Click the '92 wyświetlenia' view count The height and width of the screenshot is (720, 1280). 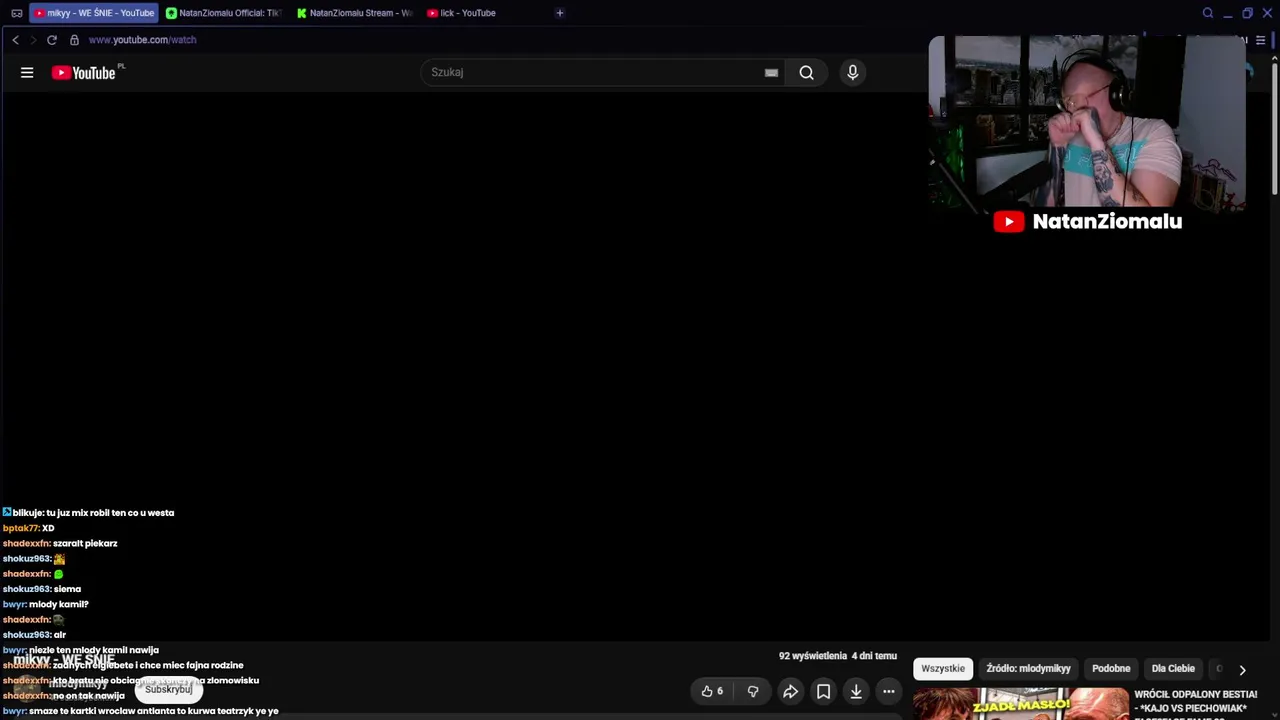point(813,656)
